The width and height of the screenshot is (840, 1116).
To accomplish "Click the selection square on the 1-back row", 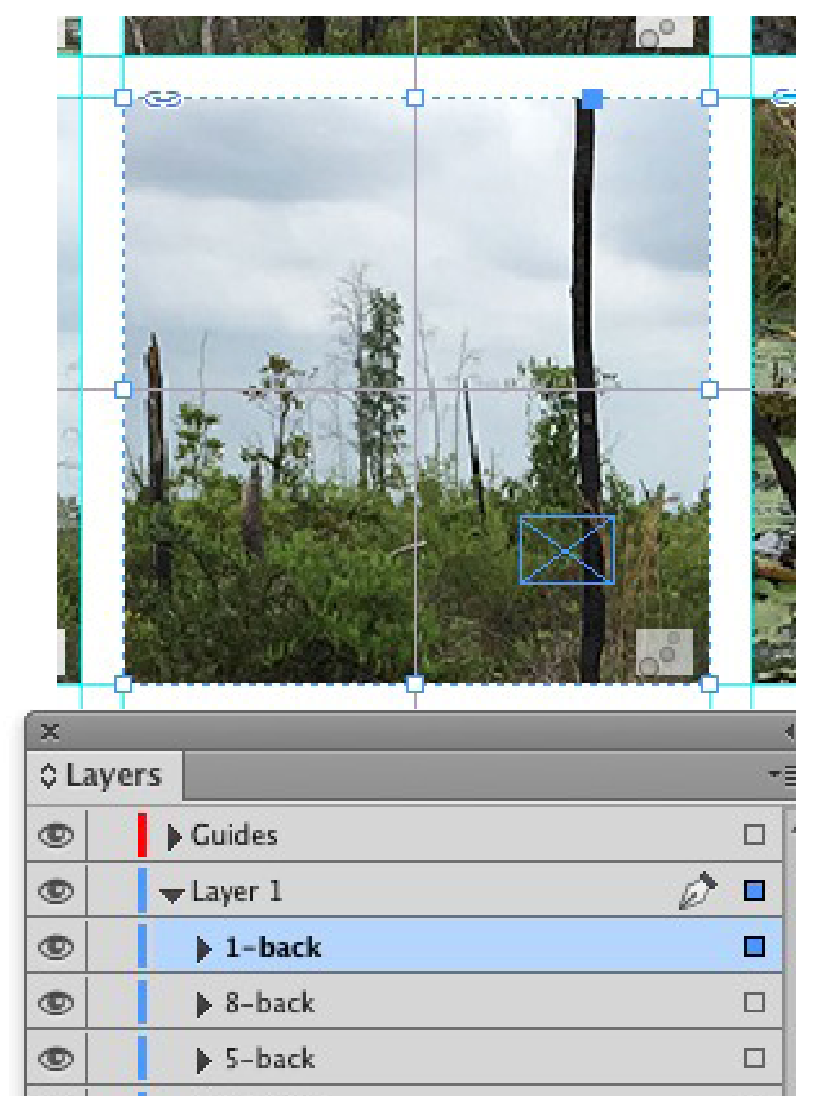I will (x=754, y=946).
